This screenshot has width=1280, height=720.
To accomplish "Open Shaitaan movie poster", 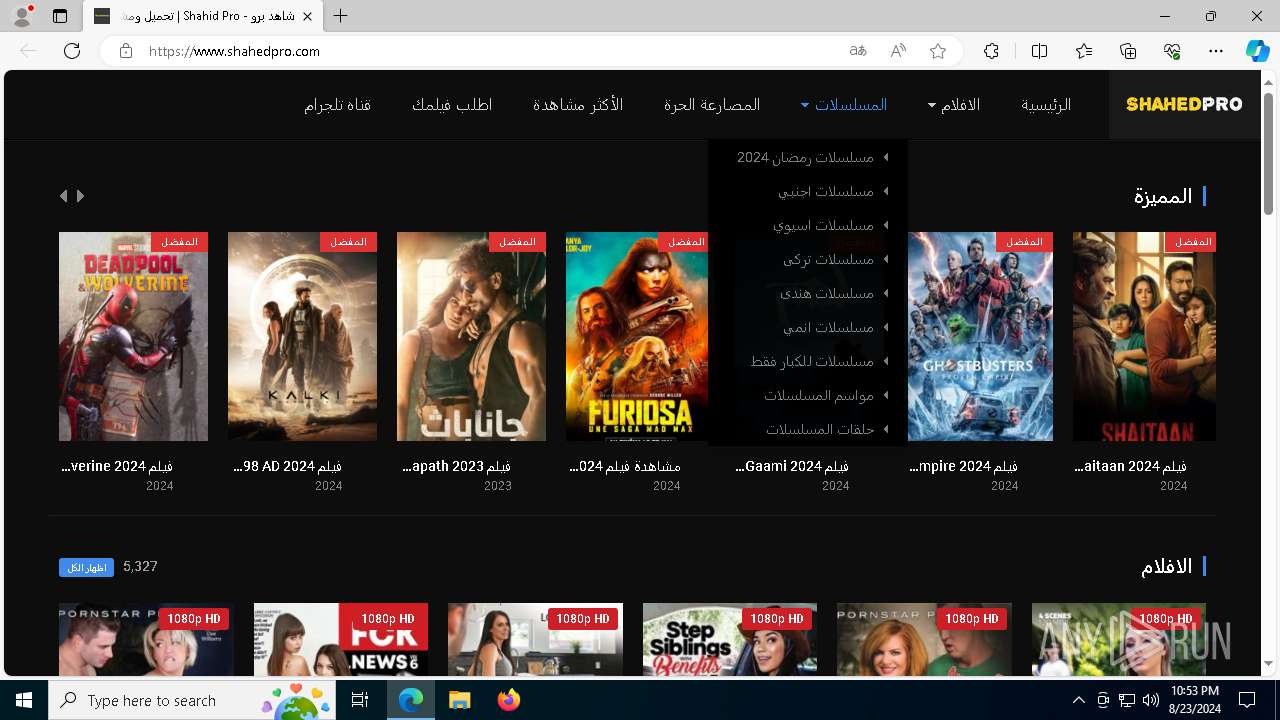I will 1144,337.
